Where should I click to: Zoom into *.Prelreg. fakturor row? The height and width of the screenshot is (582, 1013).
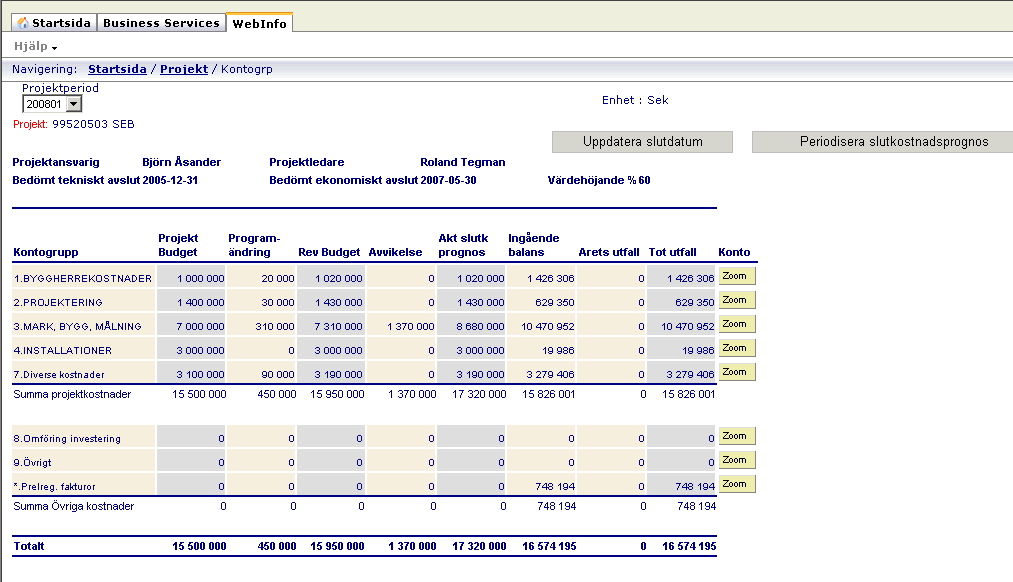[x=736, y=484]
